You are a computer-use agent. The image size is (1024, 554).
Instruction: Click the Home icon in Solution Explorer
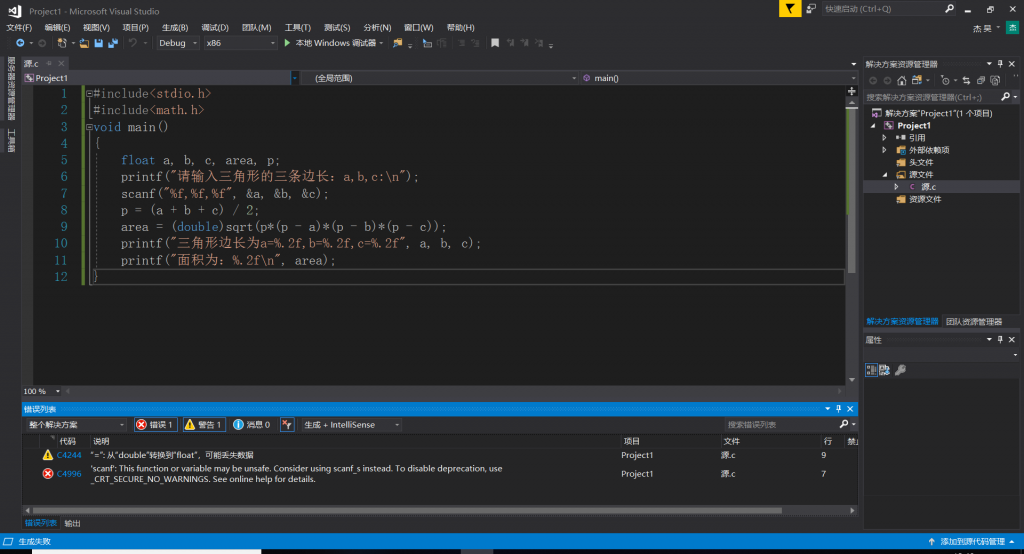[901, 80]
